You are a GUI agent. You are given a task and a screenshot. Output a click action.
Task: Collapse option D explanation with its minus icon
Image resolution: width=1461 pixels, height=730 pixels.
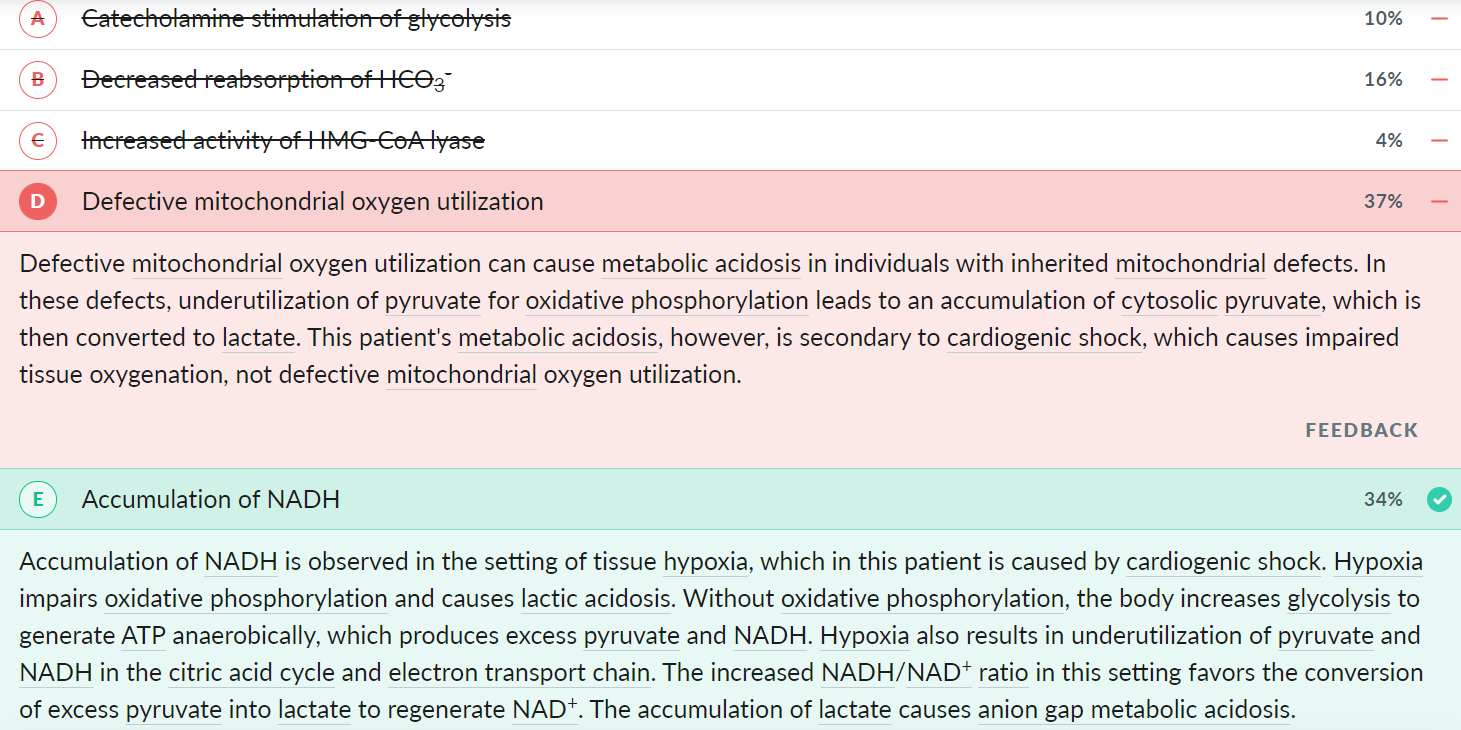[1439, 202]
